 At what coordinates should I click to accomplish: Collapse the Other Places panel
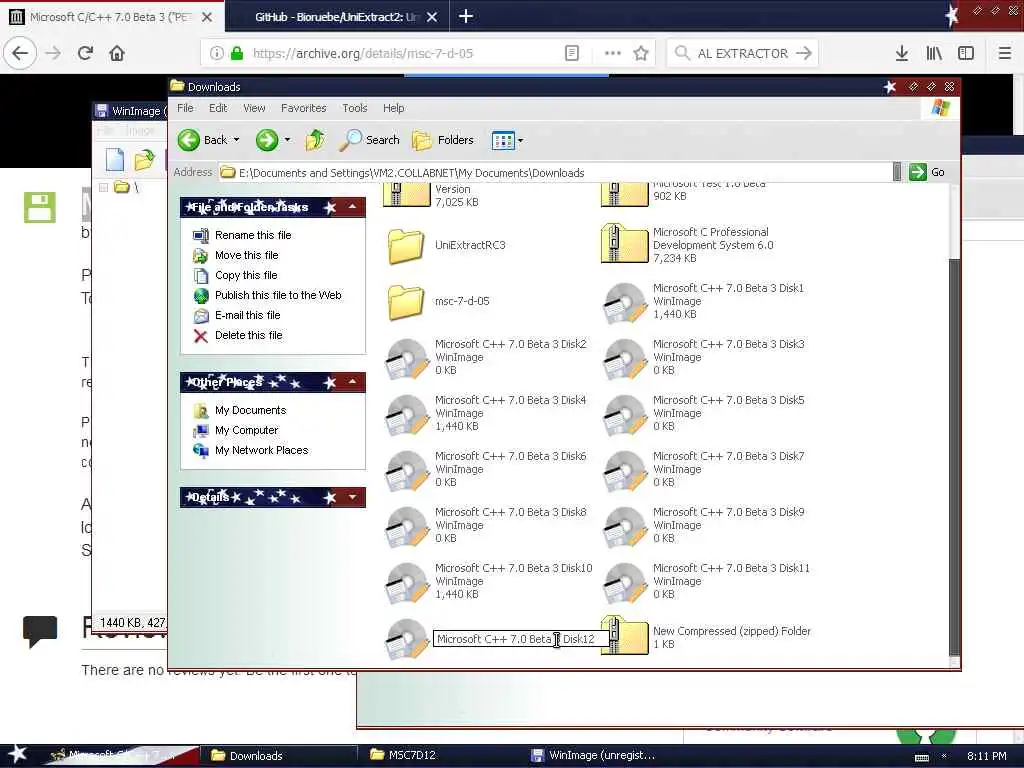[x=352, y=381]
